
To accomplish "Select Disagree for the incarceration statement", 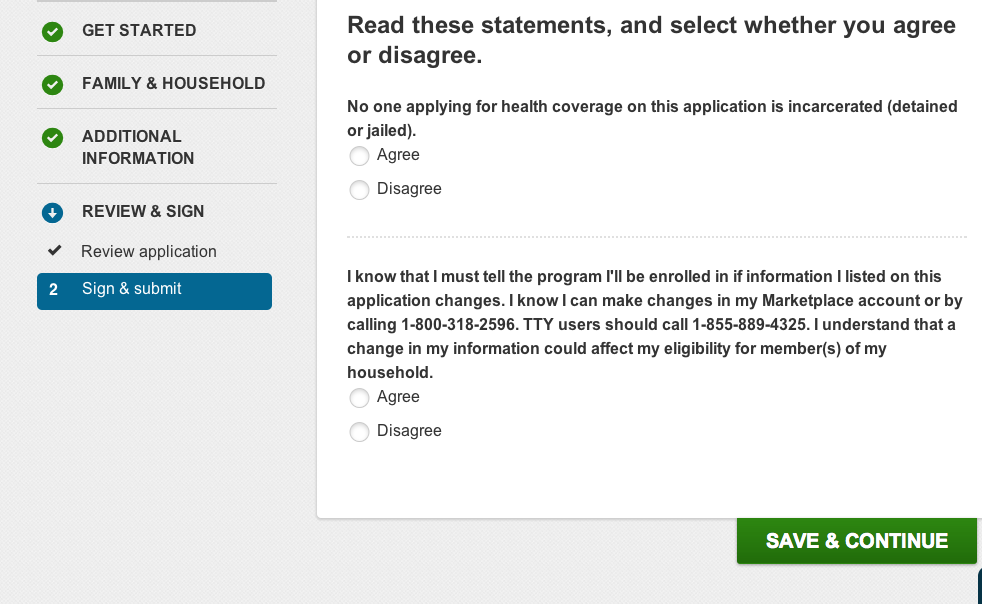I will [x=359, y=190].
